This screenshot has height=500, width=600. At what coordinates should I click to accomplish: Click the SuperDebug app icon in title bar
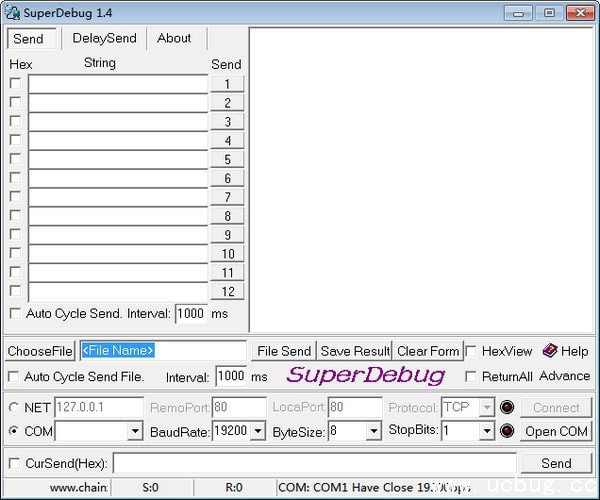[12, 13]
